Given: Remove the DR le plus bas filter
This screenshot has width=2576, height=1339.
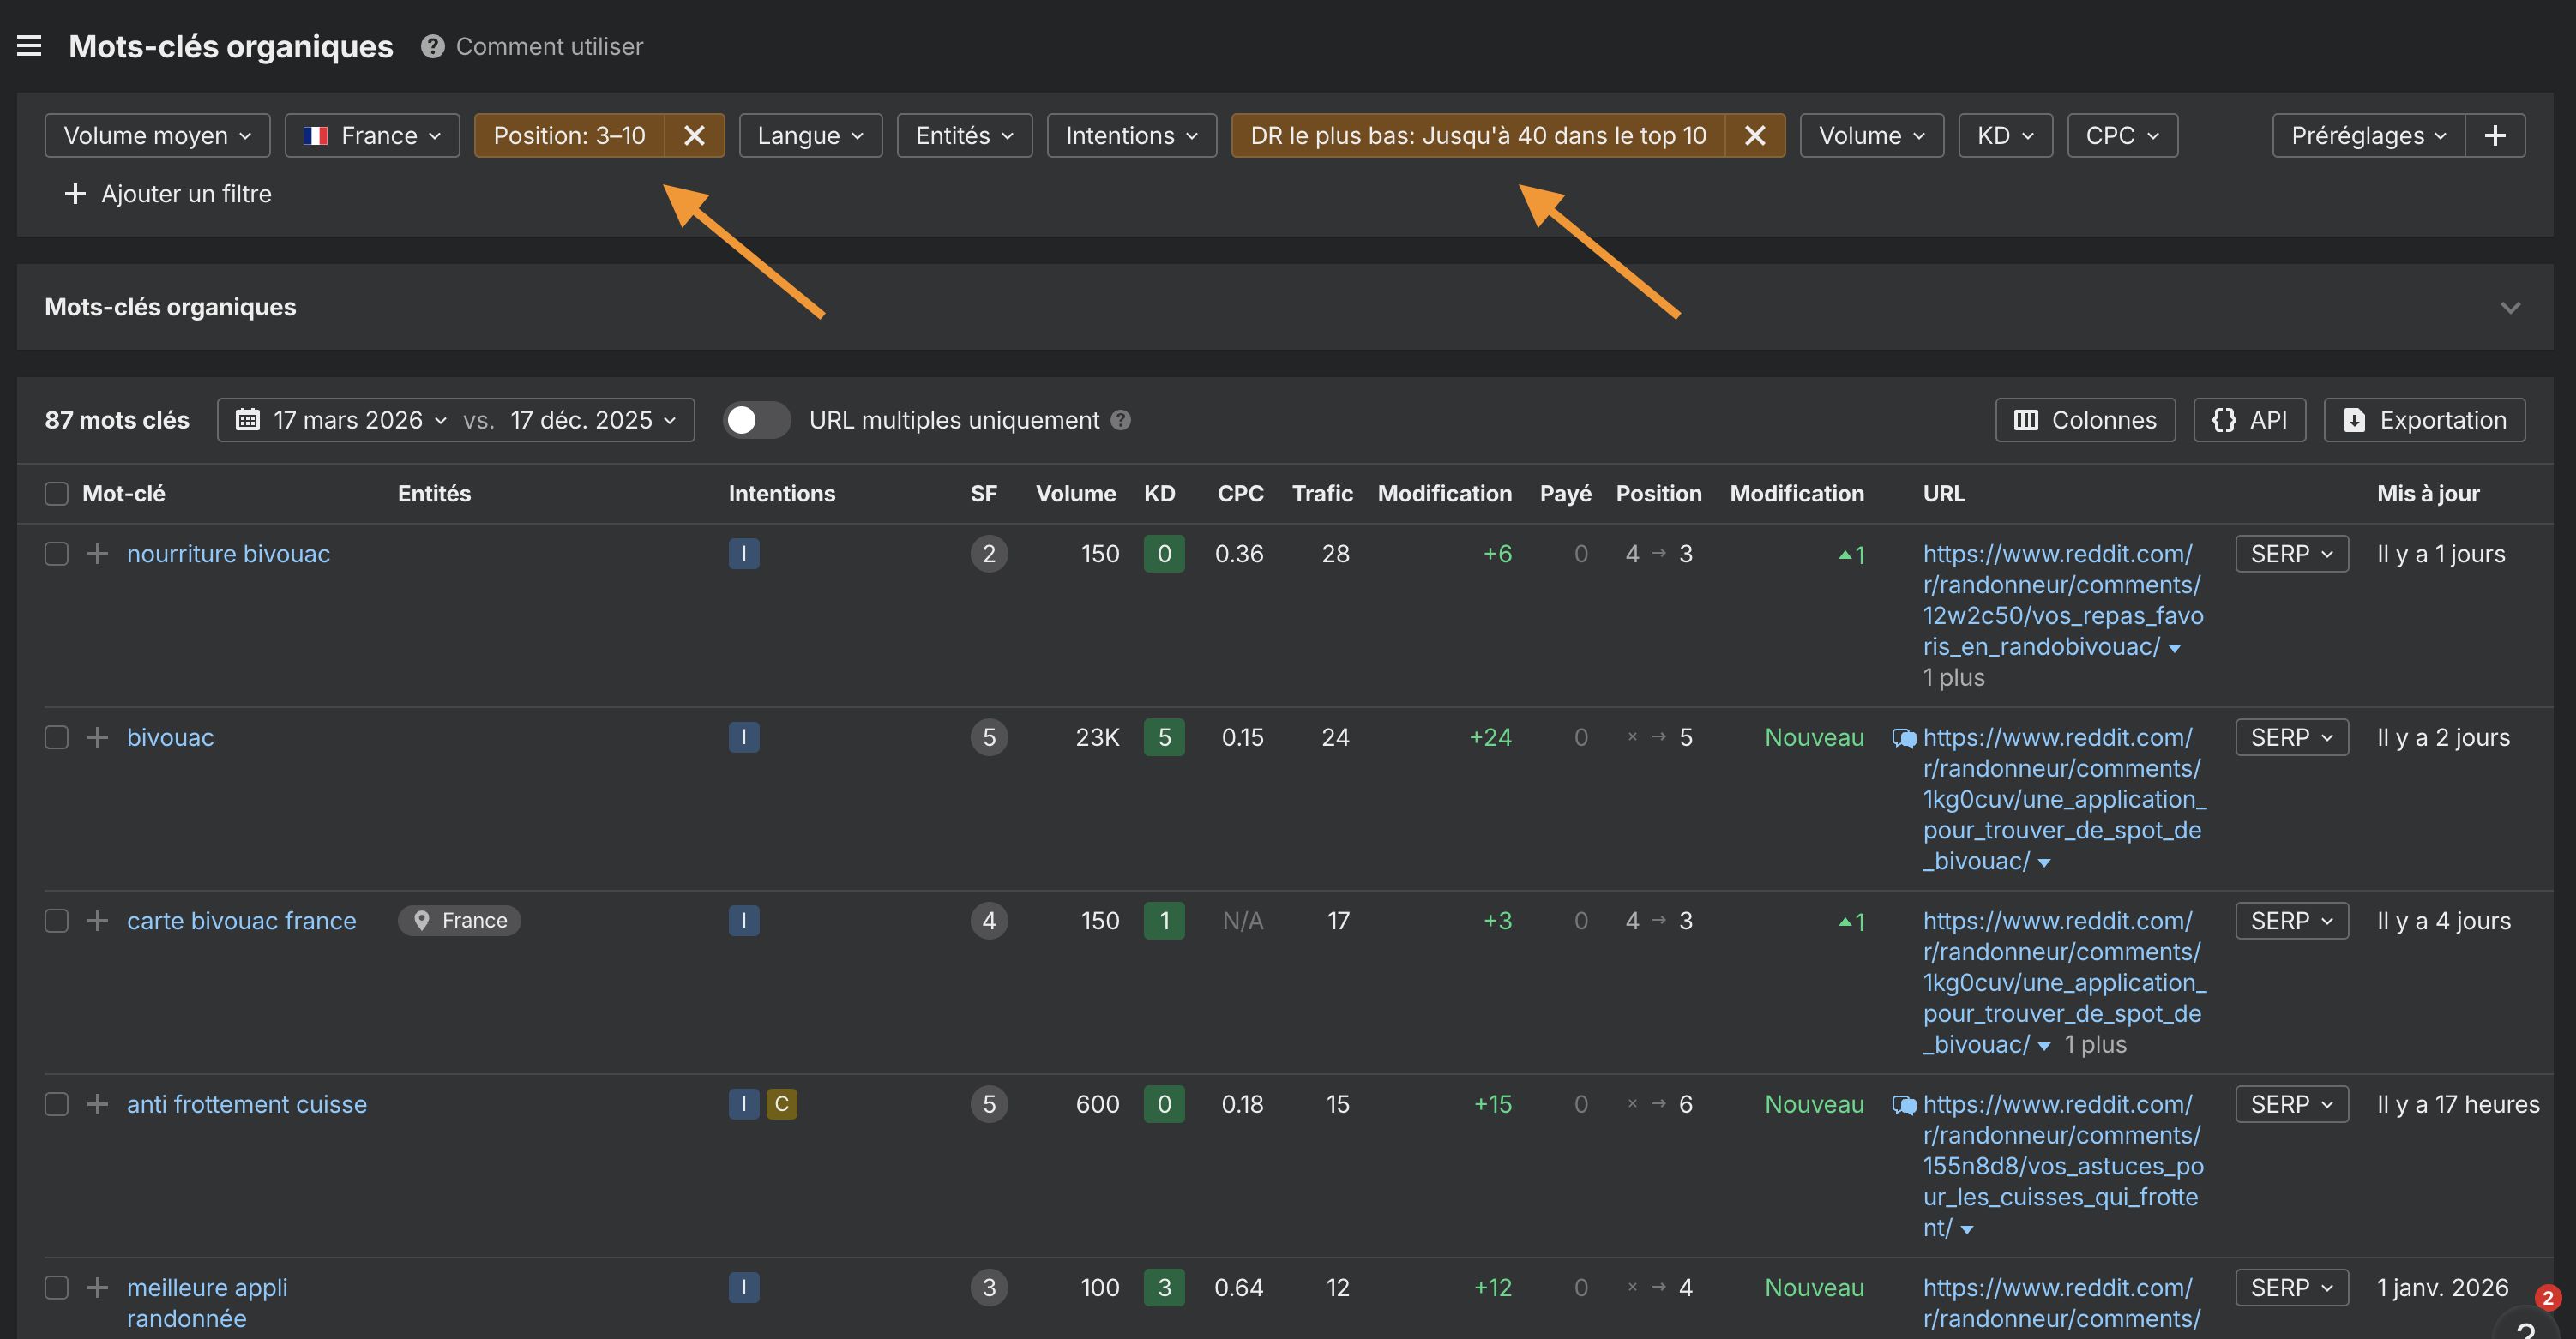Looking at the screenshot, I should tap(1755, 135).
